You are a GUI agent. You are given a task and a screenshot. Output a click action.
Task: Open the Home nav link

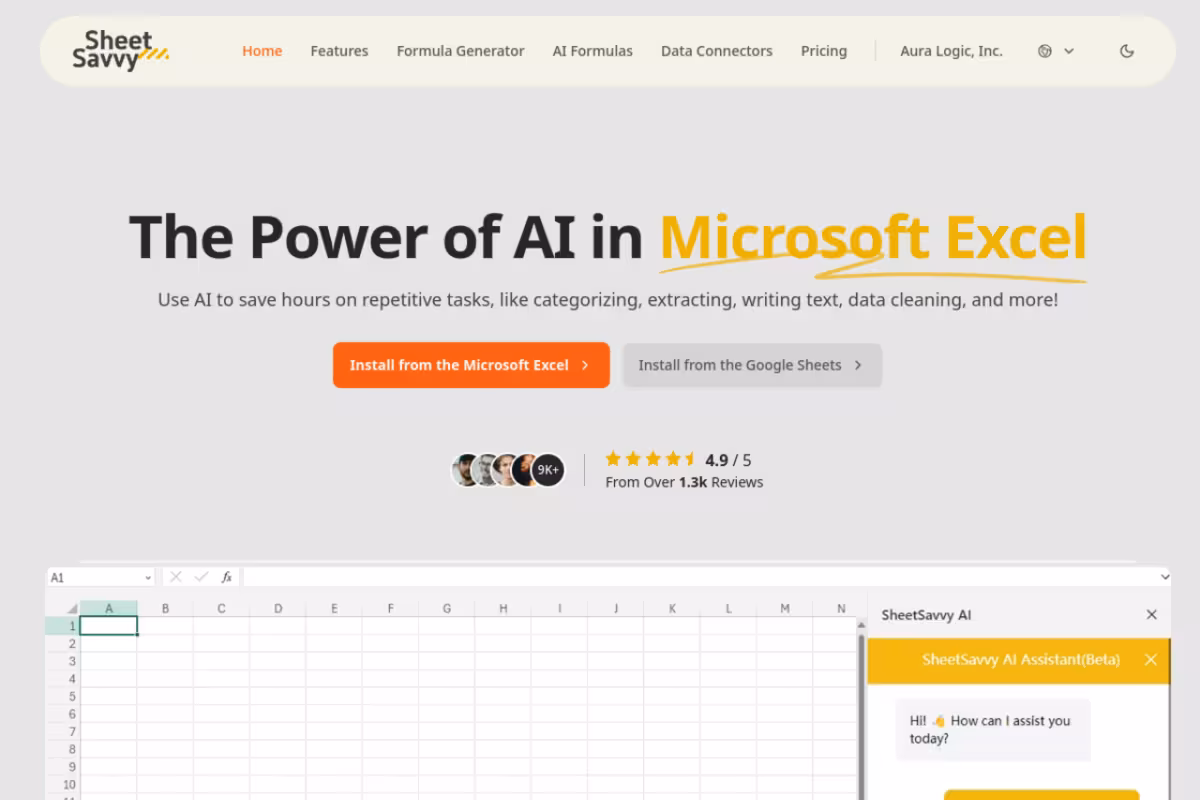coord(262,51)
